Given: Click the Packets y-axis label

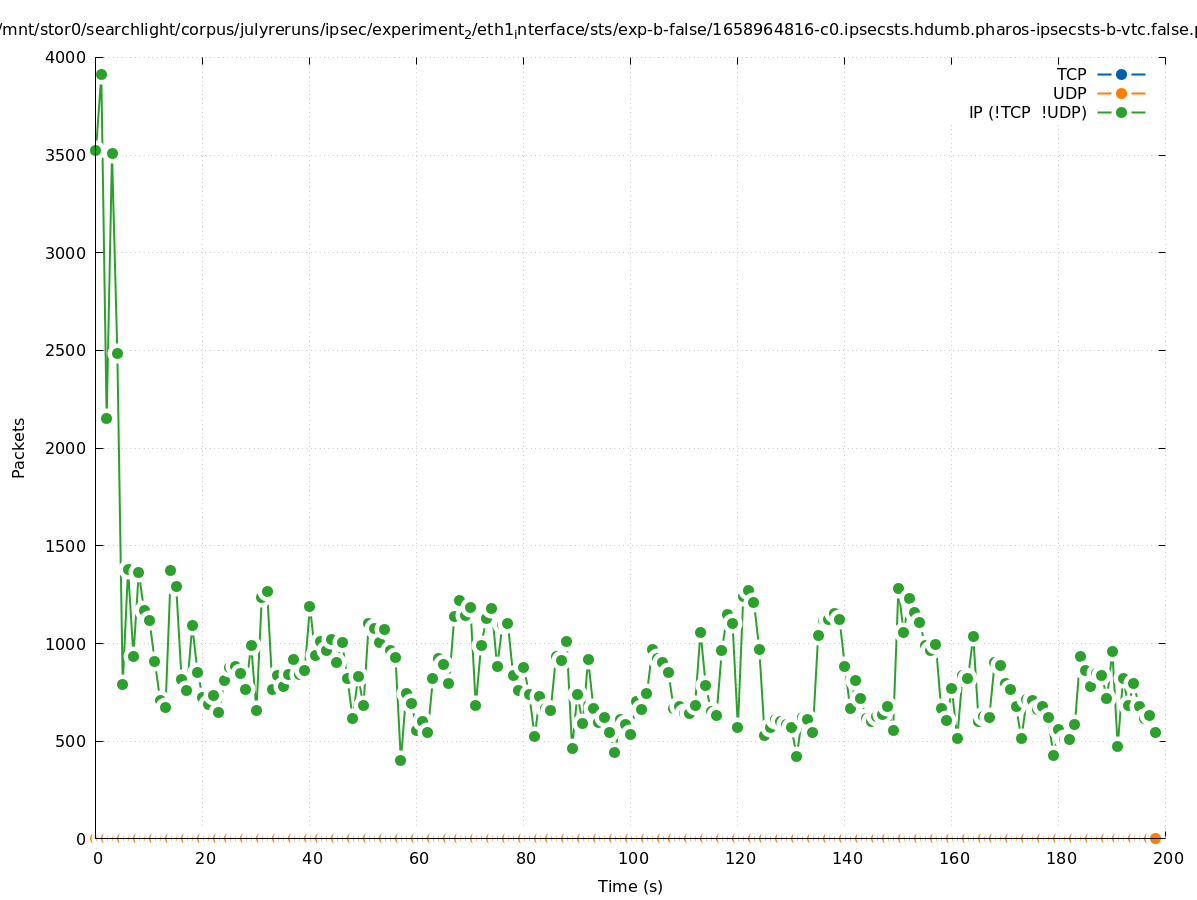Looking at the screenshot, I should (19, 447).
